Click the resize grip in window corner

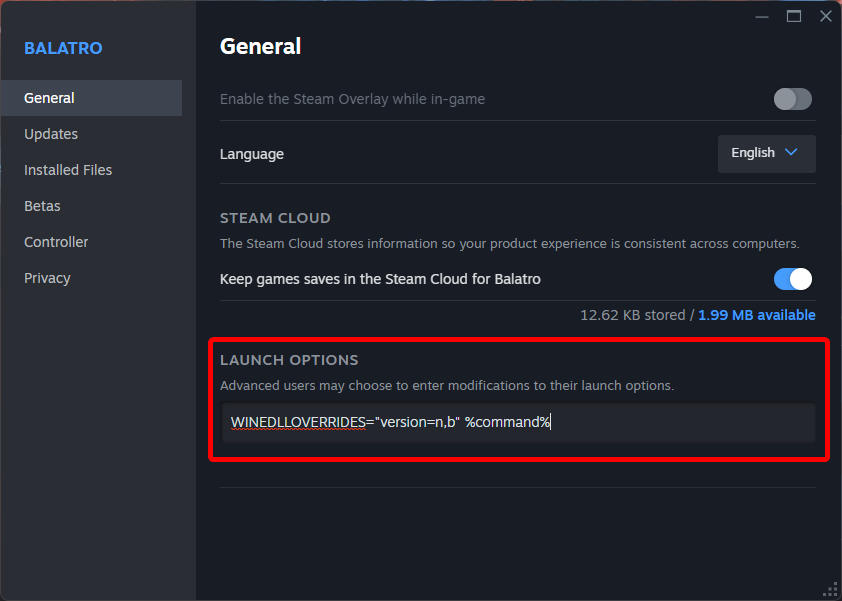[x=830, y=589]
